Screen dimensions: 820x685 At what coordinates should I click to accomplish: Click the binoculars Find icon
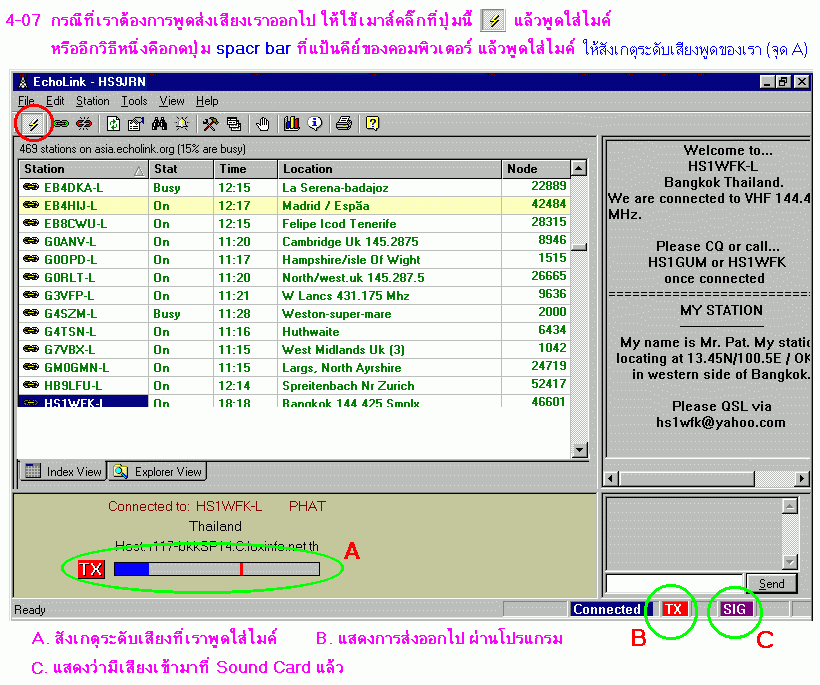[x=159, y=124]
